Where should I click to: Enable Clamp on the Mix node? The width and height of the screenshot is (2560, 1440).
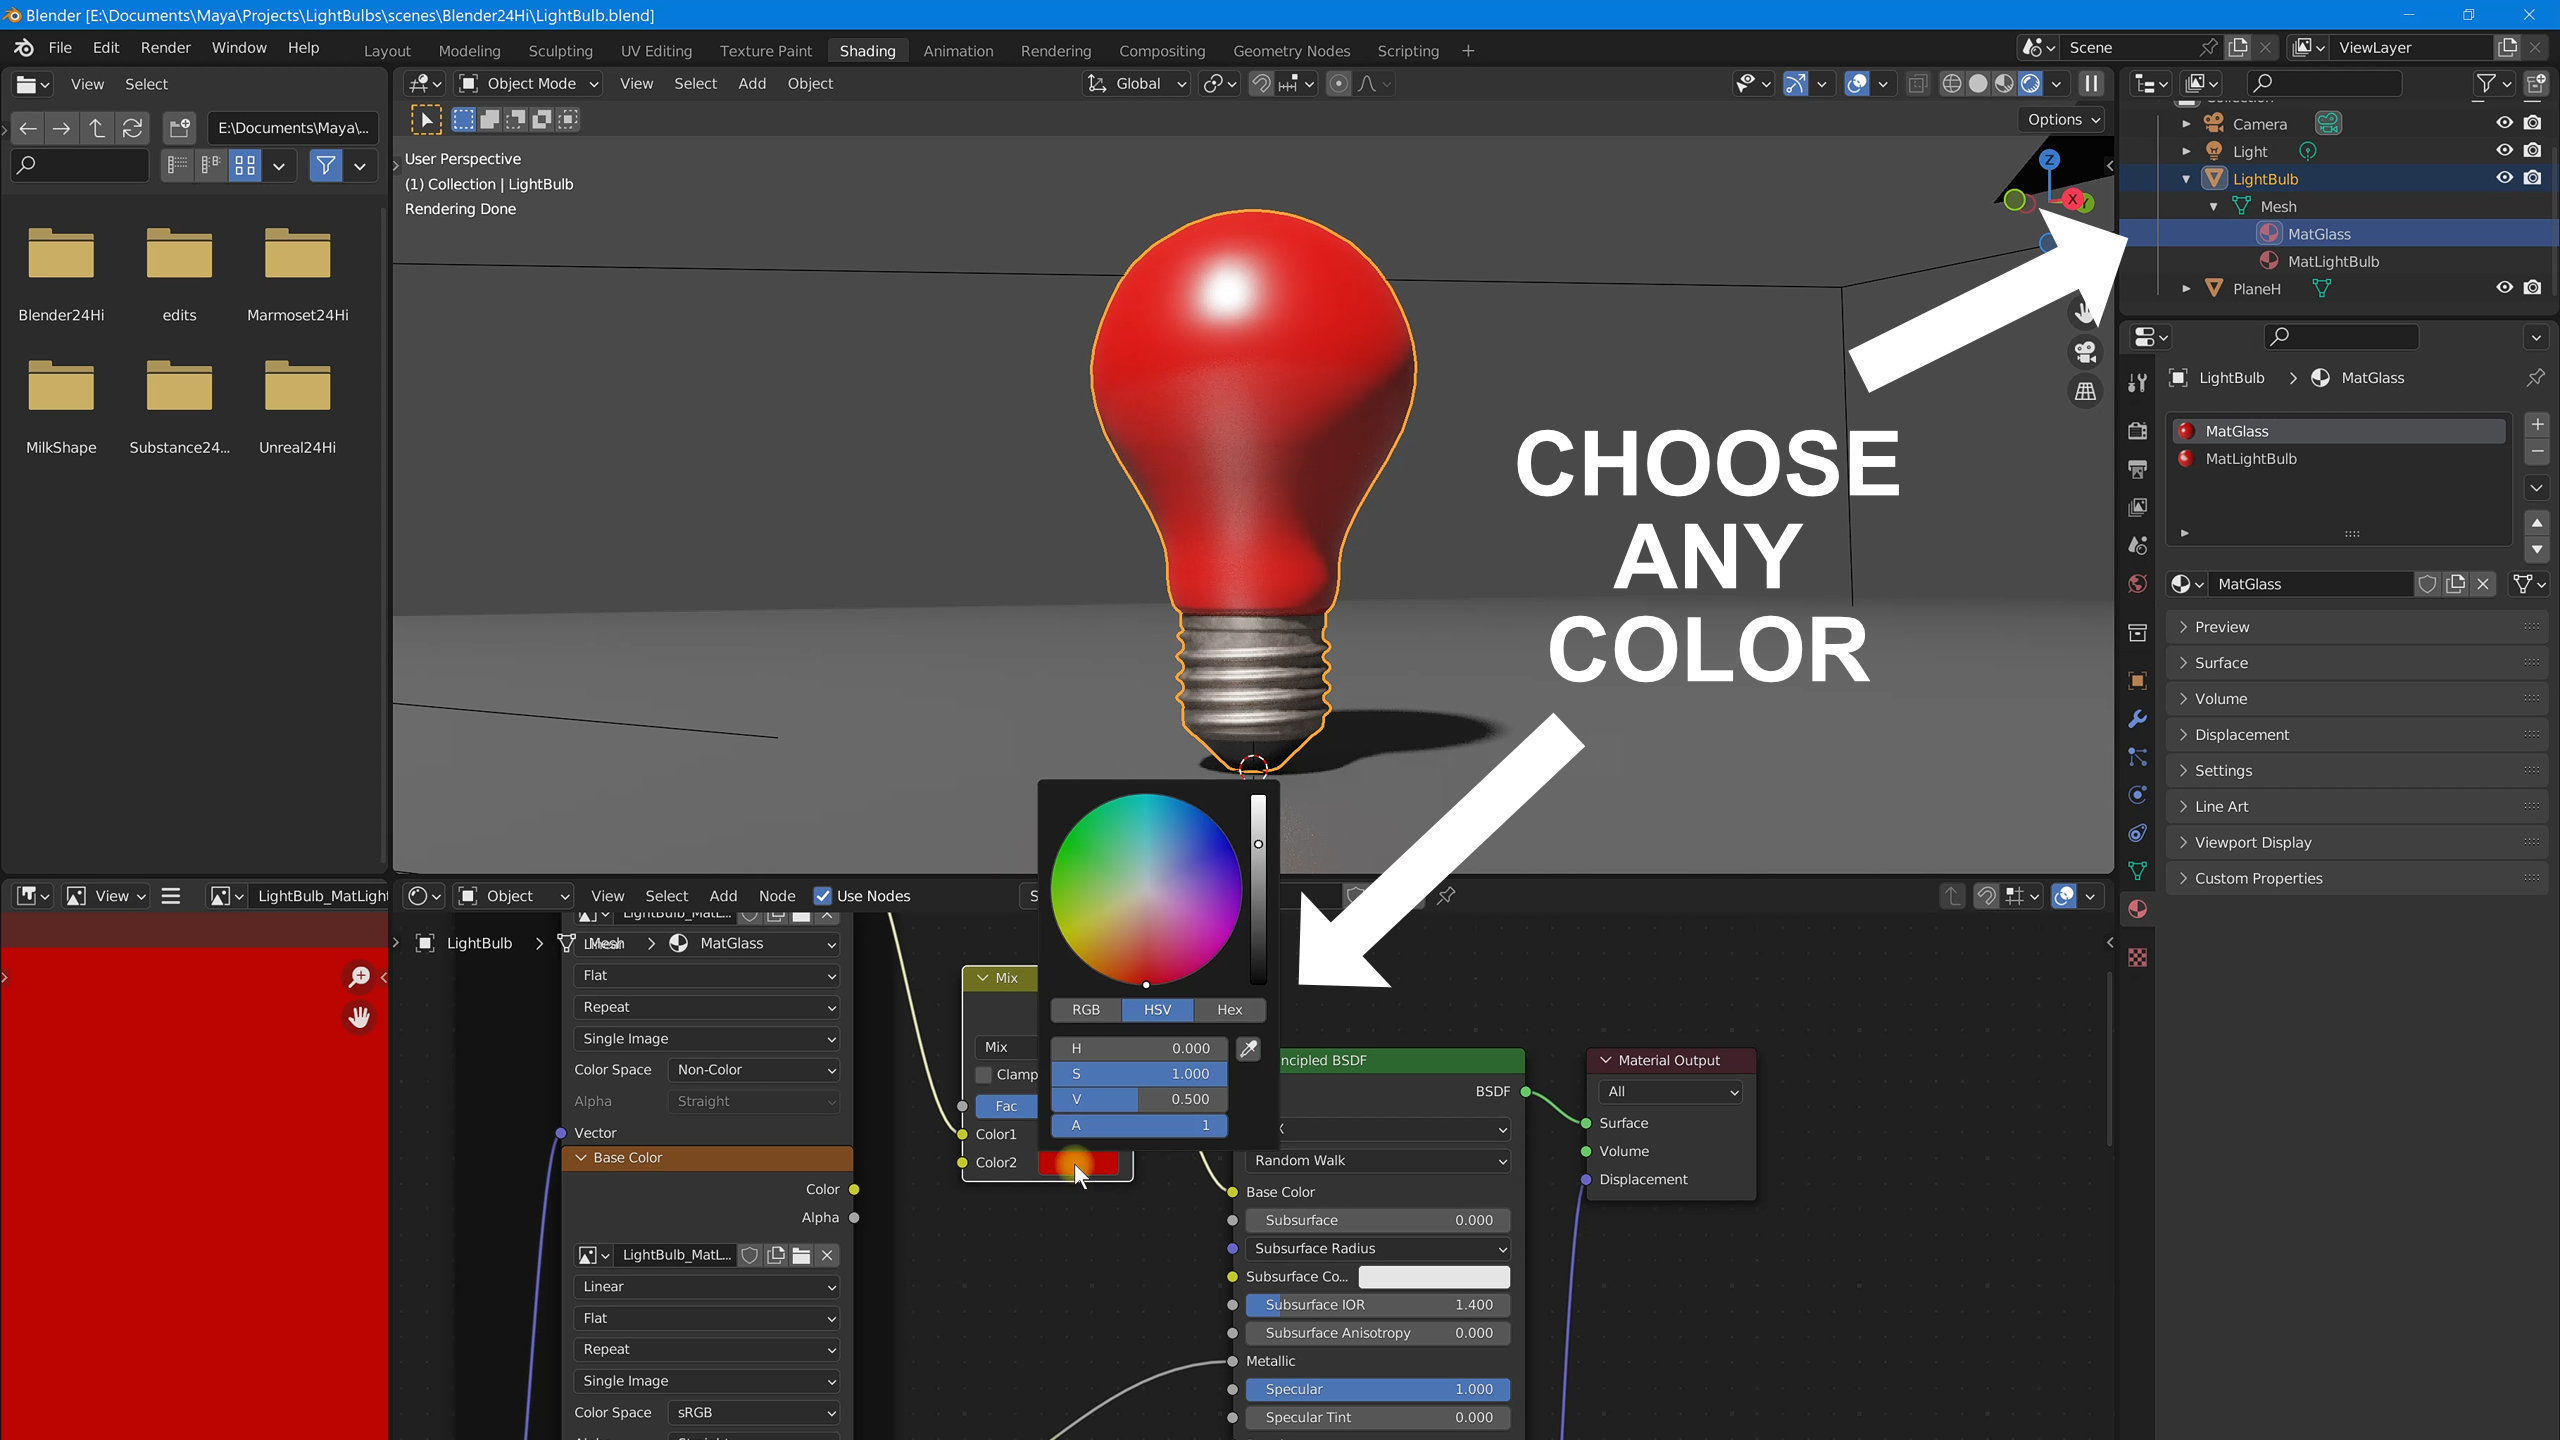[984, 1075]
